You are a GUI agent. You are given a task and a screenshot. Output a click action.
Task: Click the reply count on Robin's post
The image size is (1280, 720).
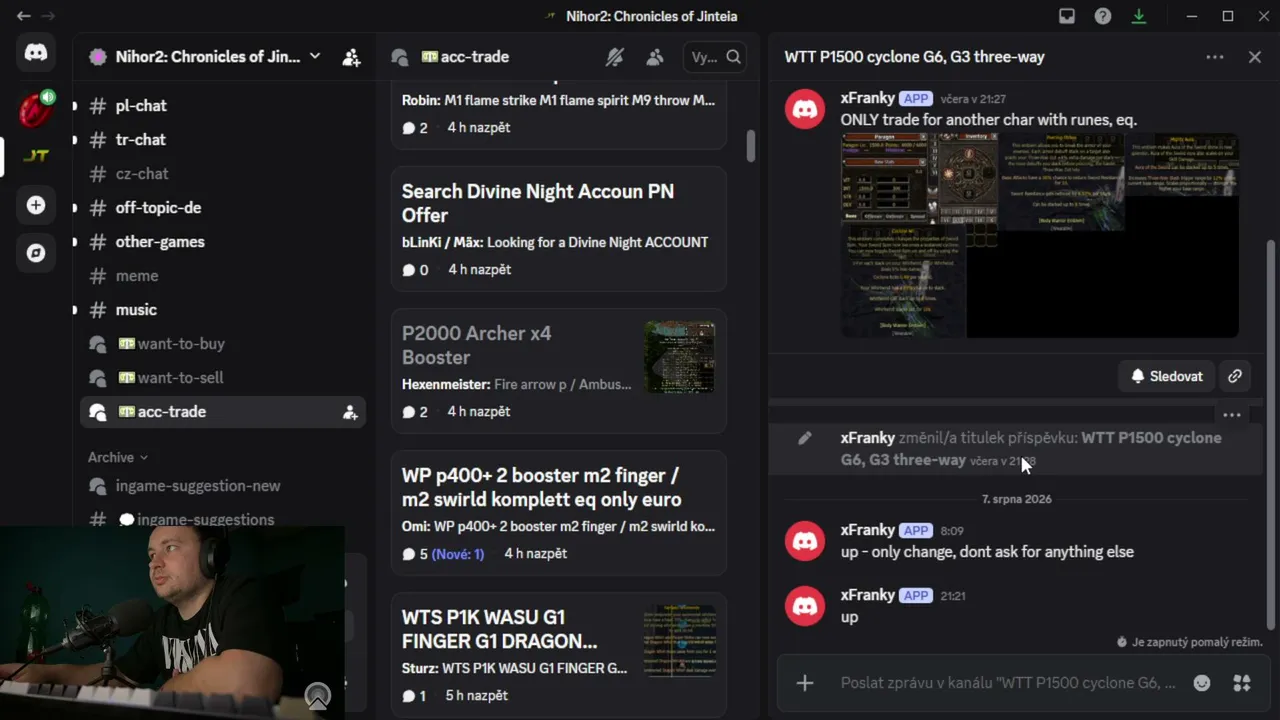click(415, 128)
